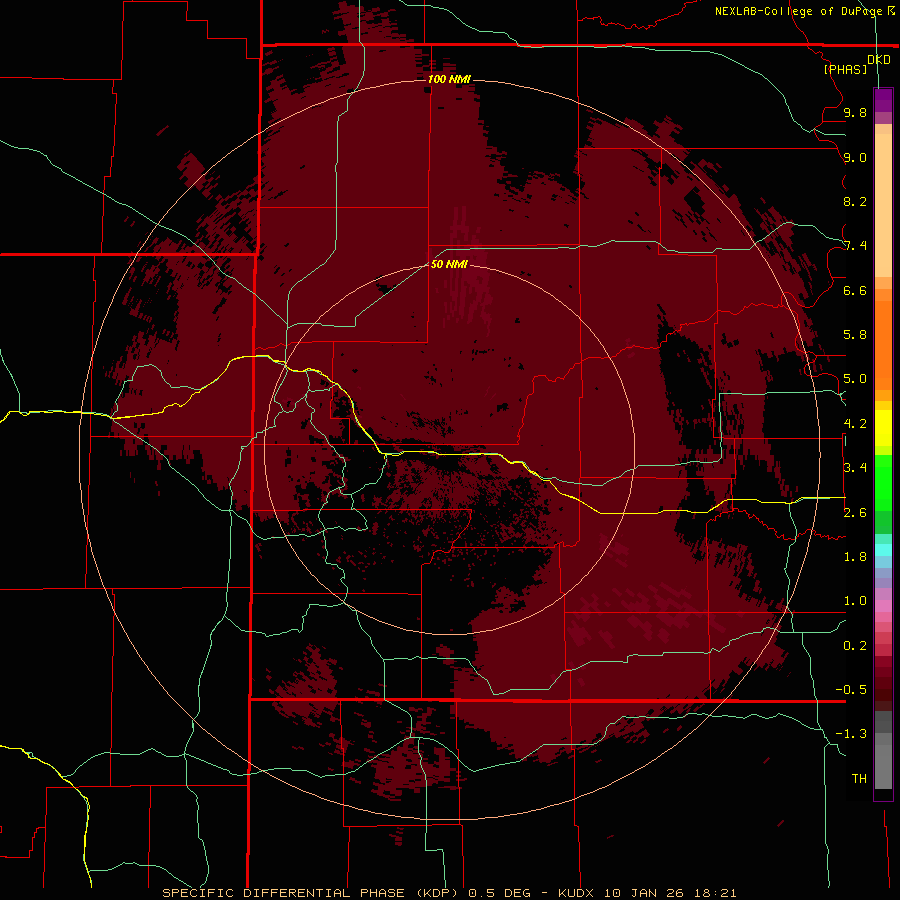Click the 9.0 scale value
The height and width of the screenshot is (900, 900).
click(x=855, y=157)
